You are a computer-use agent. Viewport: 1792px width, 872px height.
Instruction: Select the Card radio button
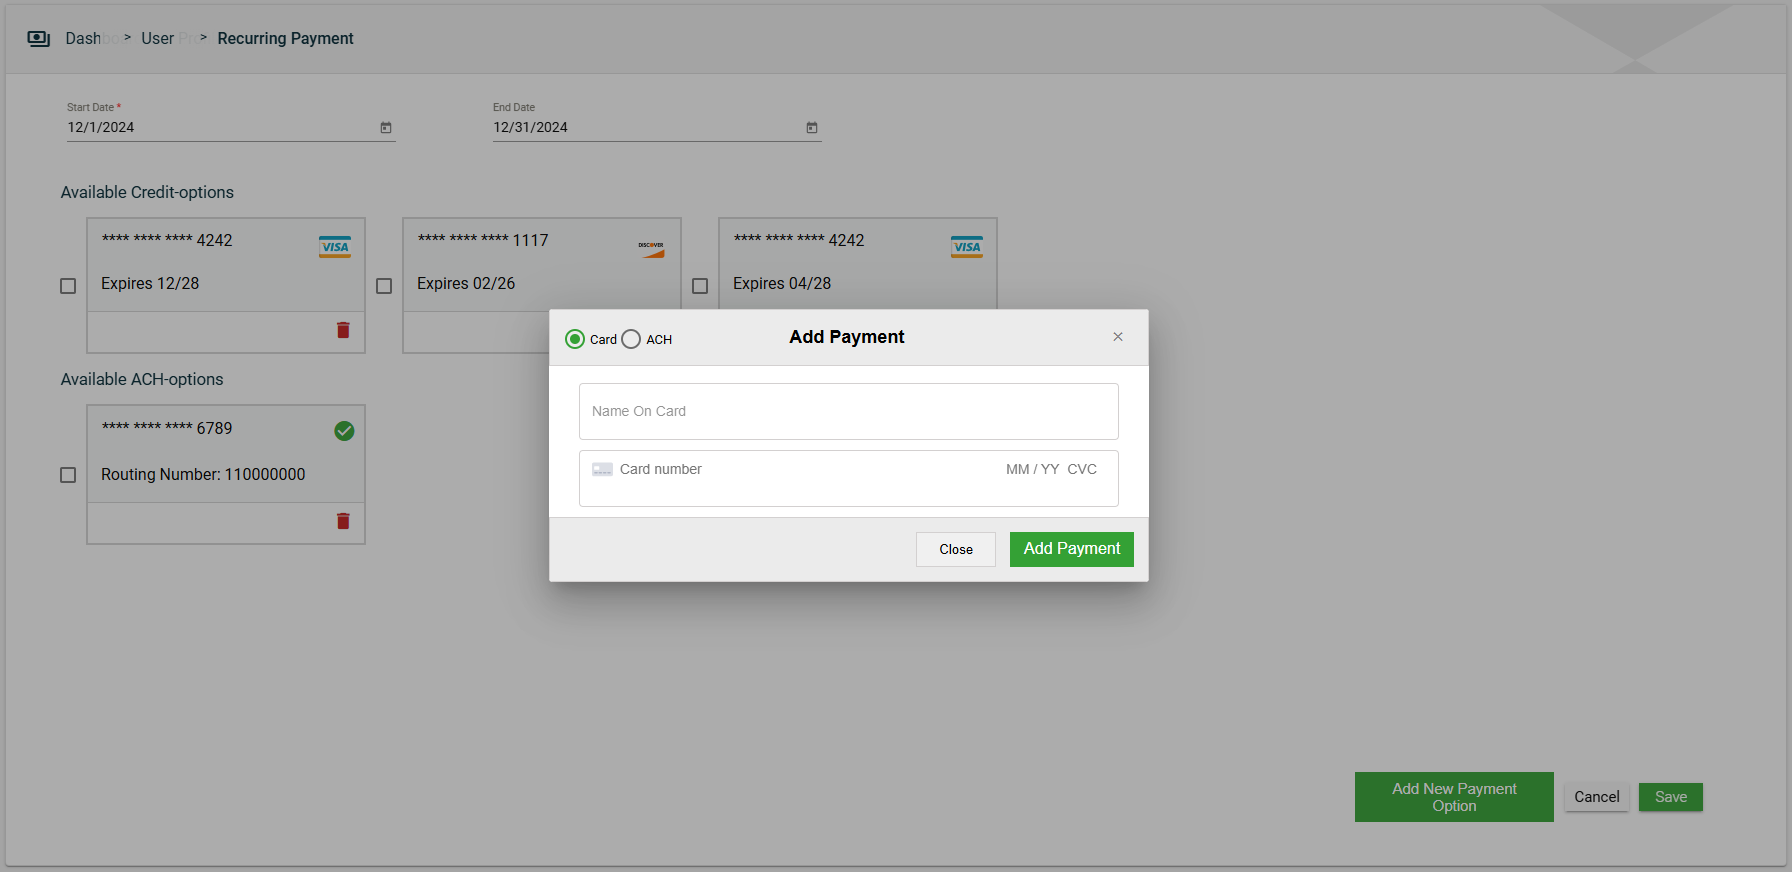pos(575,339)
